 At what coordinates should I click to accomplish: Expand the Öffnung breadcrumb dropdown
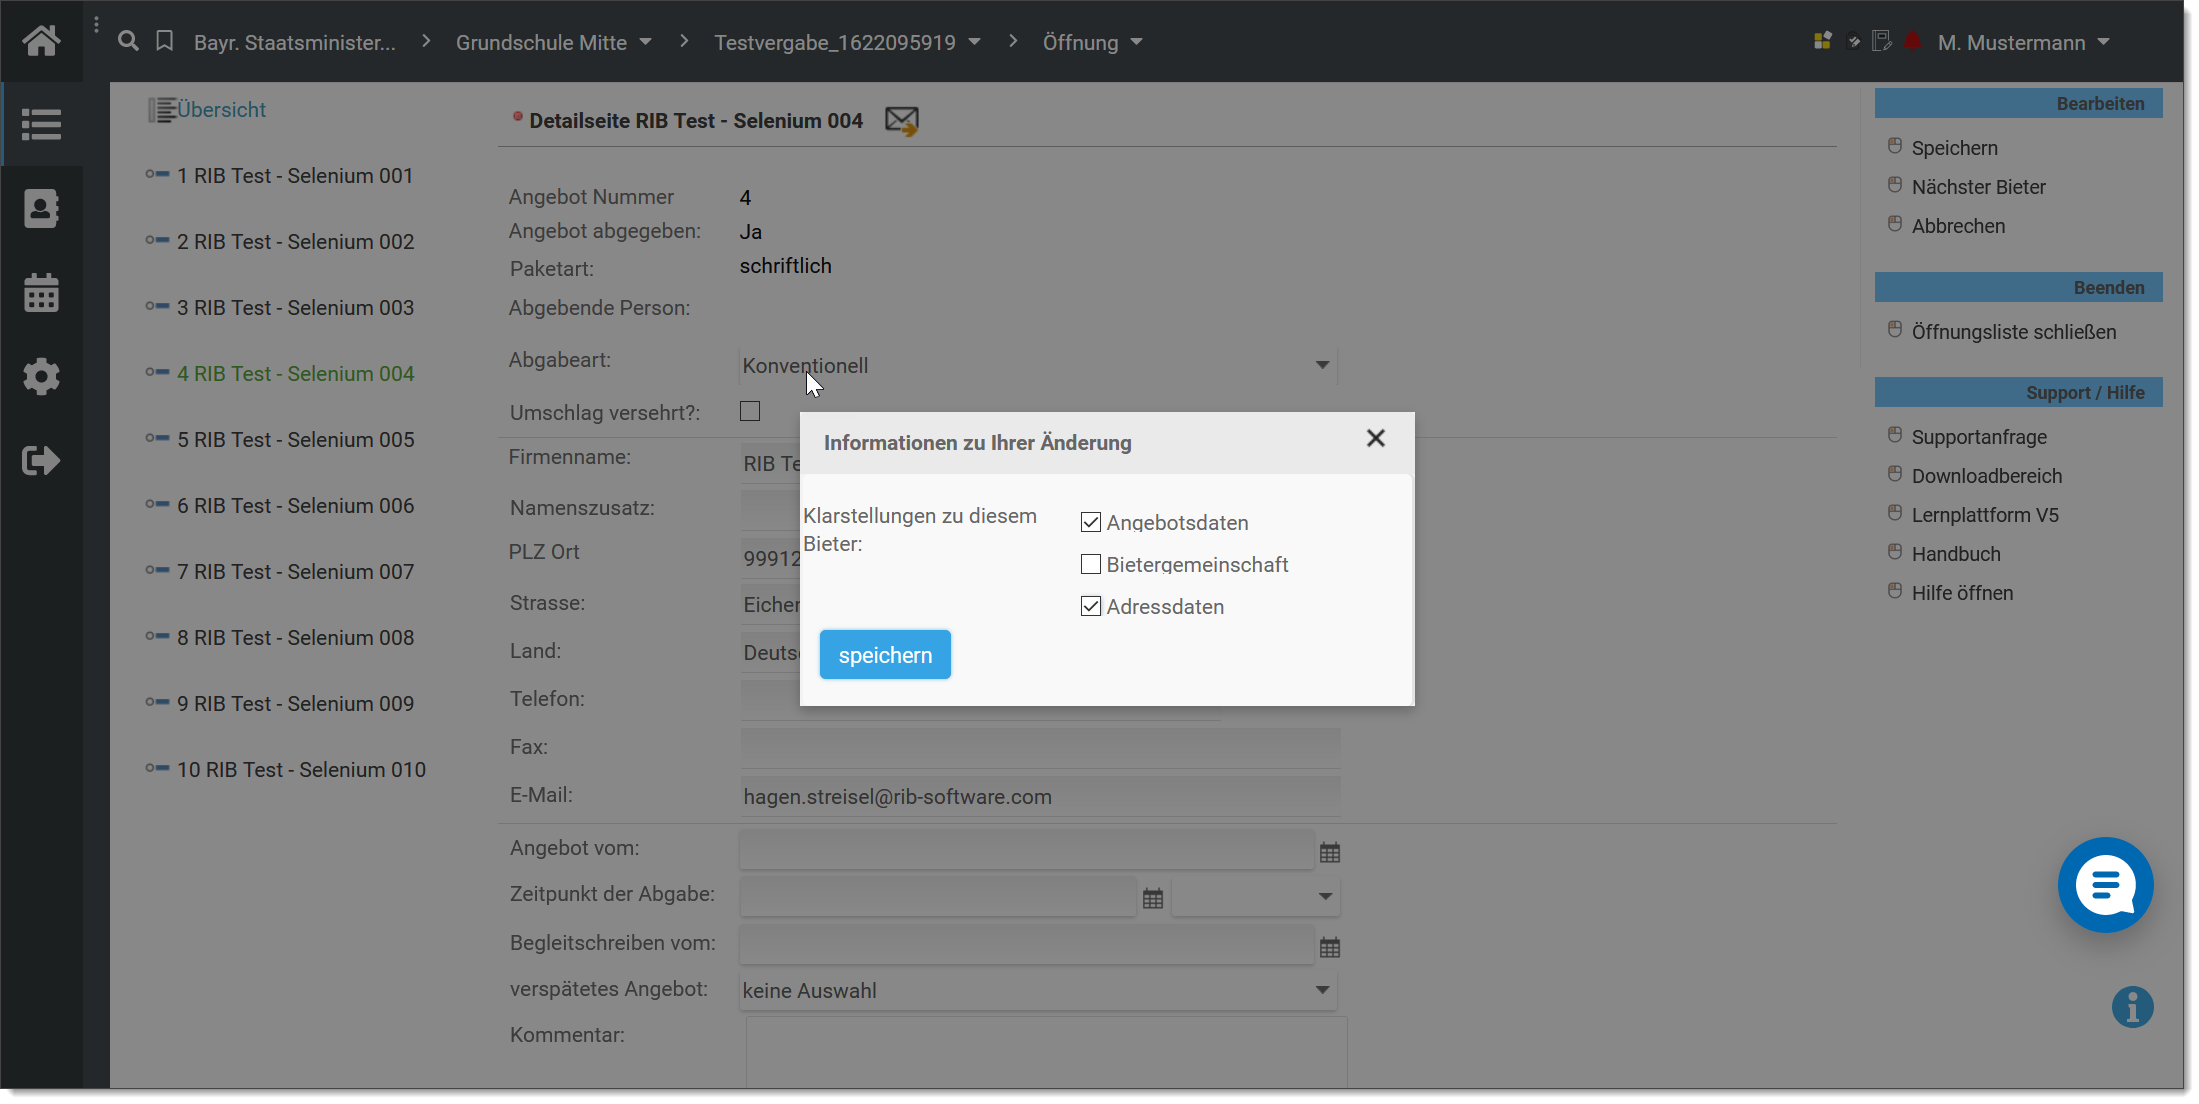click(1136, 42)
